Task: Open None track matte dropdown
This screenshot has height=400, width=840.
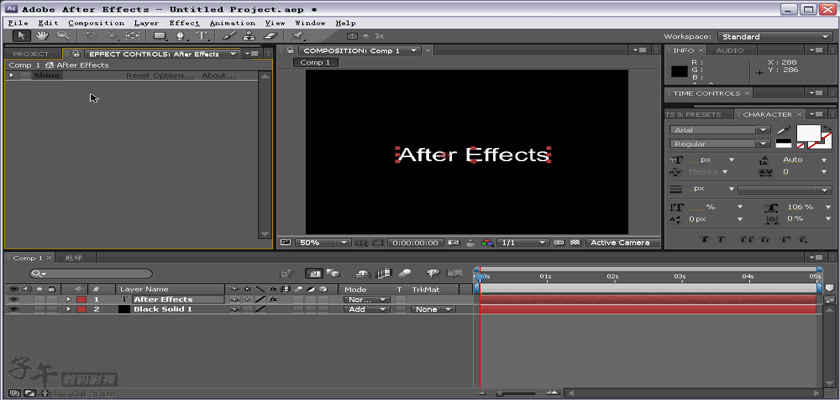Action: coord(433,309)
